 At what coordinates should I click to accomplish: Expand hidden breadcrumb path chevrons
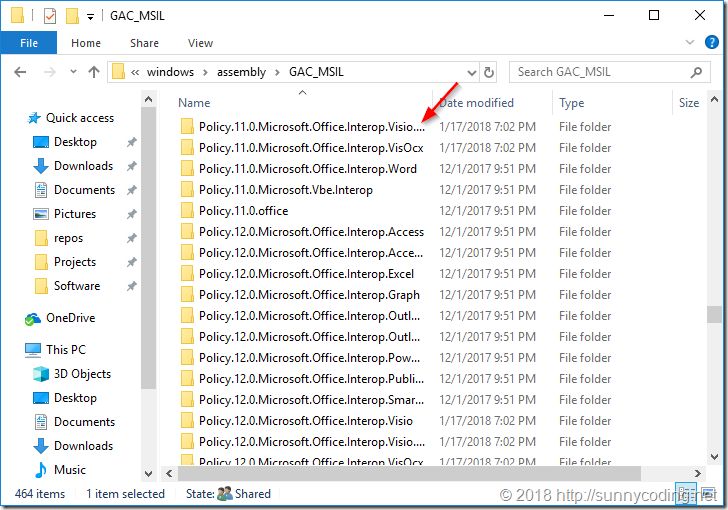pyautogui.click(x=135, y=72)
